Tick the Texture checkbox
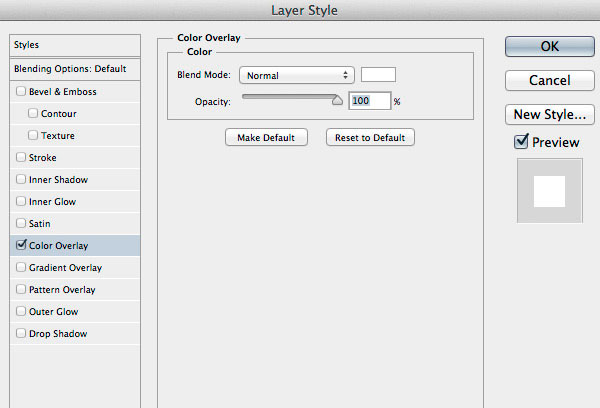This screenshot has width=600, height=408. tap(33, 135)
